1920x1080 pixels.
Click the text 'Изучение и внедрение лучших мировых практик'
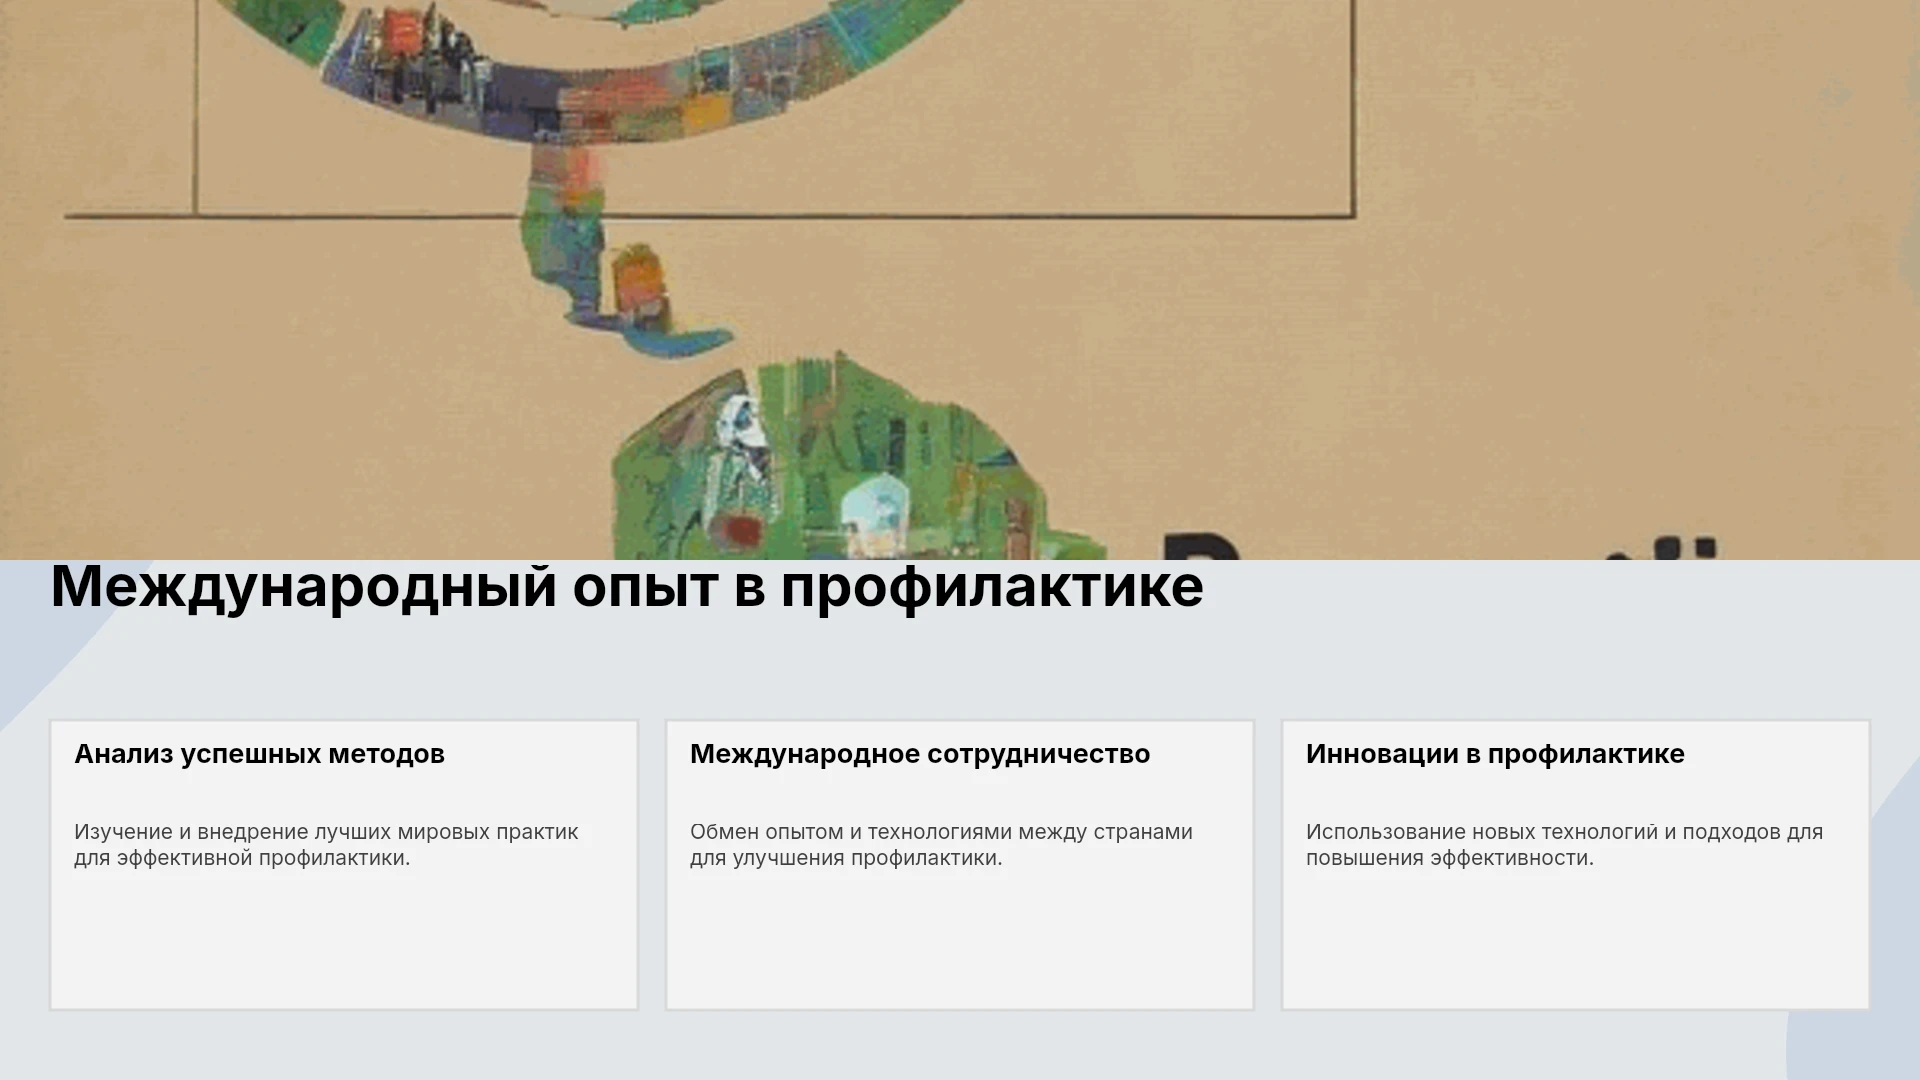pos(326,832)
